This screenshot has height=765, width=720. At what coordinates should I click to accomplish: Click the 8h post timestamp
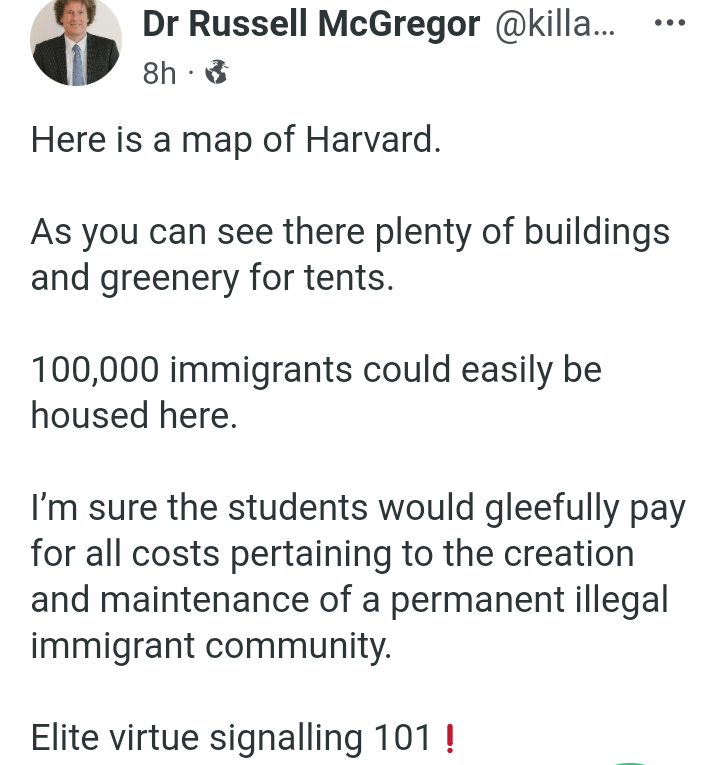pos(159,73)
